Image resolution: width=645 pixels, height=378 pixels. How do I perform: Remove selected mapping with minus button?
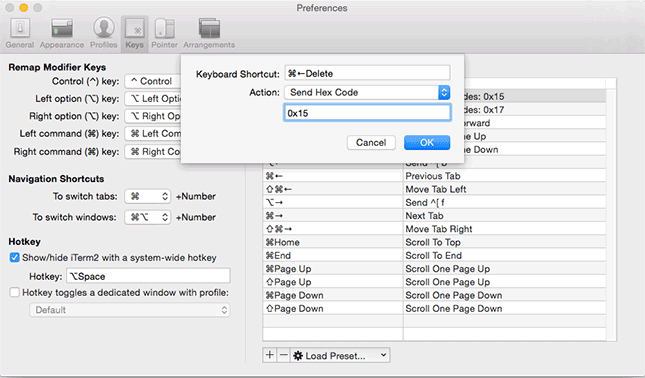[284, 355]
